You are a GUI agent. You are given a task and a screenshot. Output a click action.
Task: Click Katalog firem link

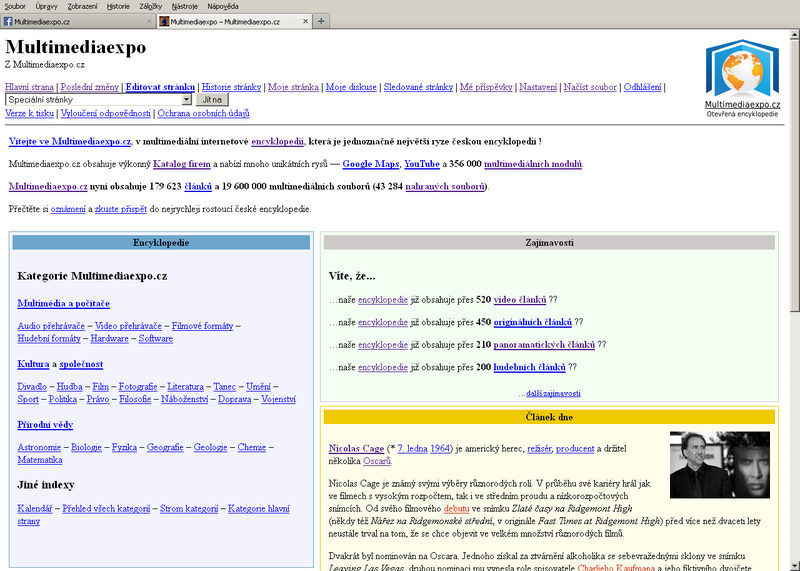pyautogui.click(x=182, y=164)
